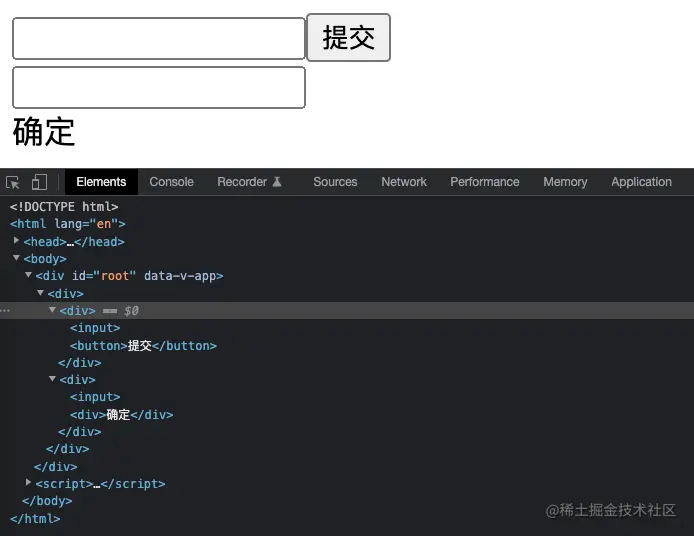The image size is (694, 536).
Task: Go to the Performance tab
Action: (x=485, y=182)
